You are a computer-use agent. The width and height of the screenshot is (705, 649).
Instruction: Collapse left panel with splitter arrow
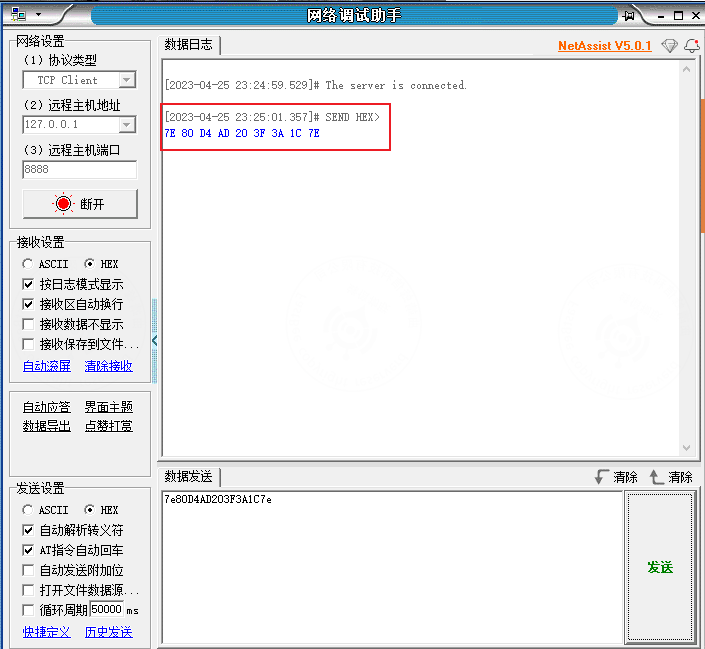(155, 341)
